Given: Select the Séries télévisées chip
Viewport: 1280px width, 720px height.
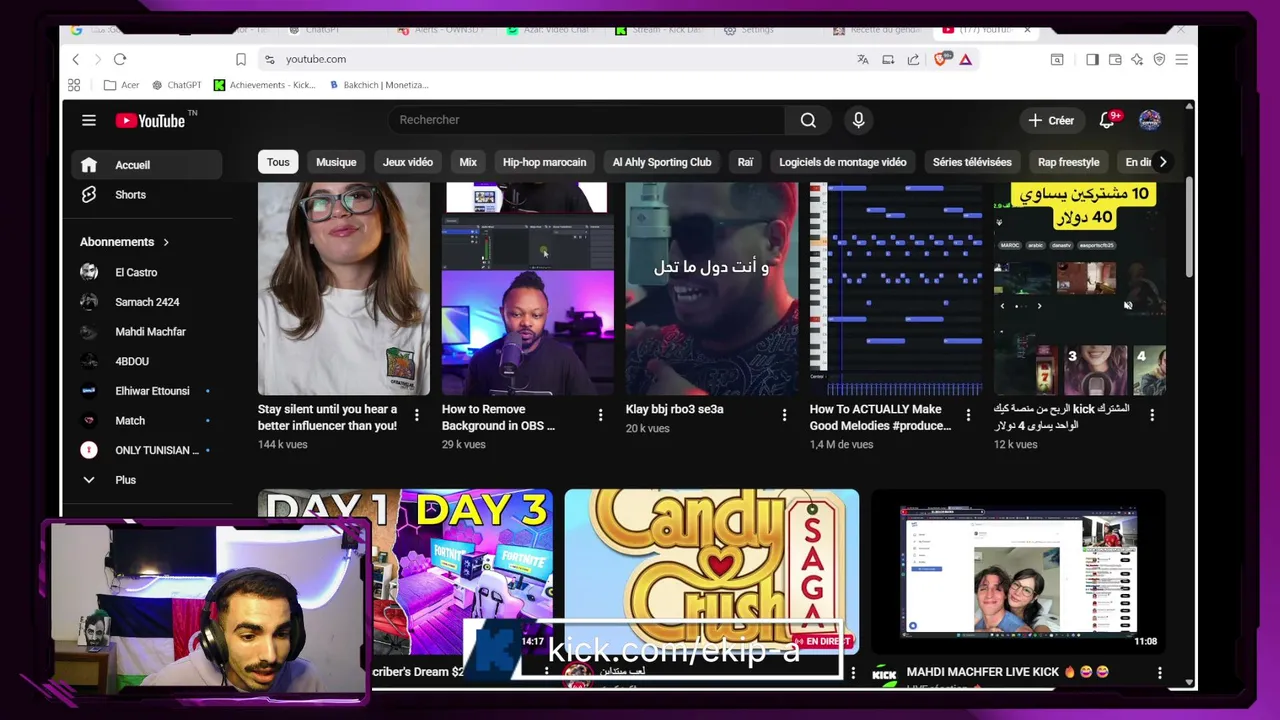Looking at the screenshot, I should click(x=972, y=162).
